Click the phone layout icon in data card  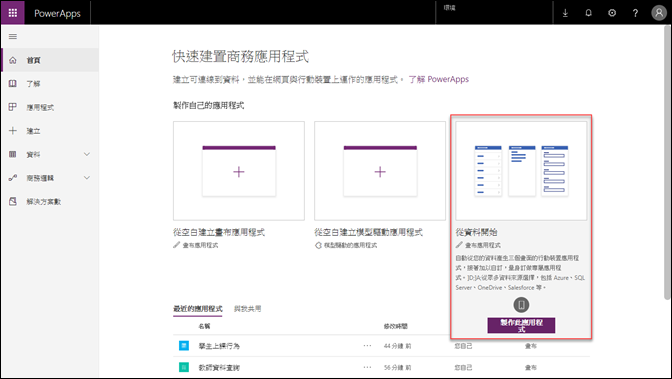pyautogui.click(x=521, y=305)
